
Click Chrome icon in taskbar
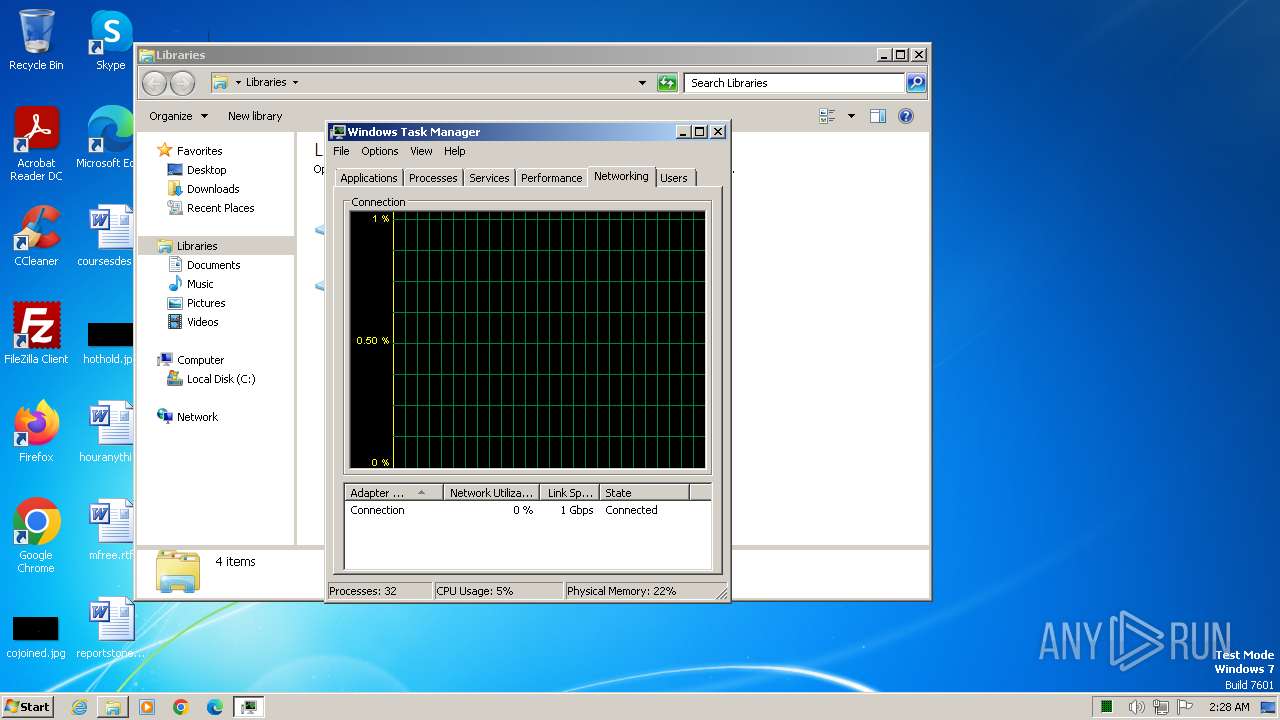click(x=181, y=707)
